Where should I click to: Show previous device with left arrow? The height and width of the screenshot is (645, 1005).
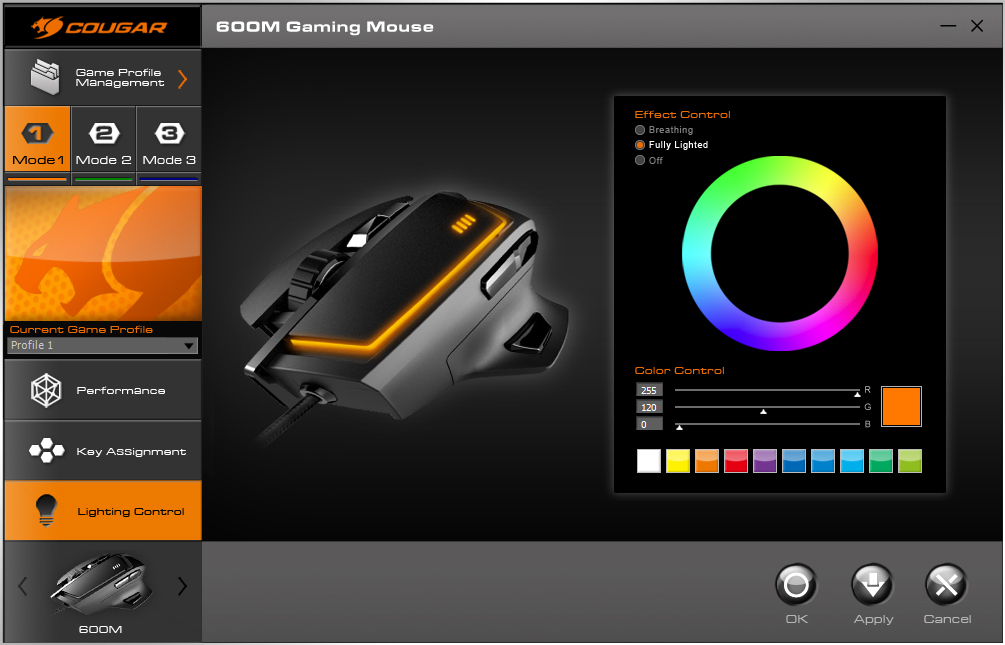click(x=23, y=587)
